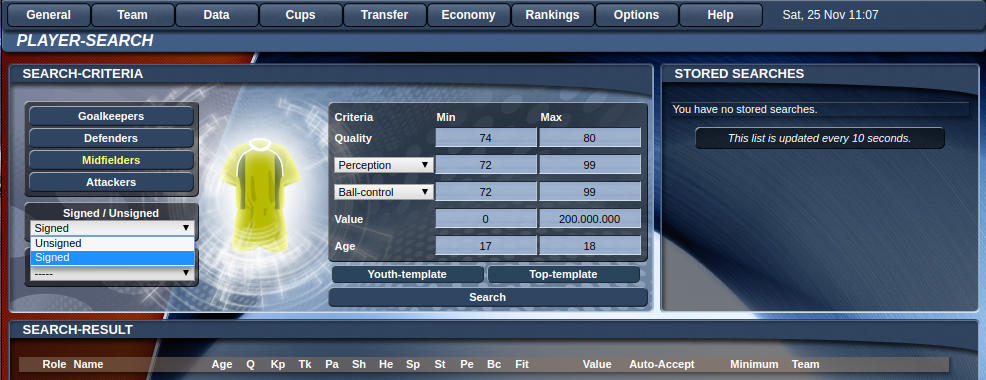Click the Value maximum field
The height and width of the screenshot is (380, 986).
pyautogui.click(x=589, y=219)
